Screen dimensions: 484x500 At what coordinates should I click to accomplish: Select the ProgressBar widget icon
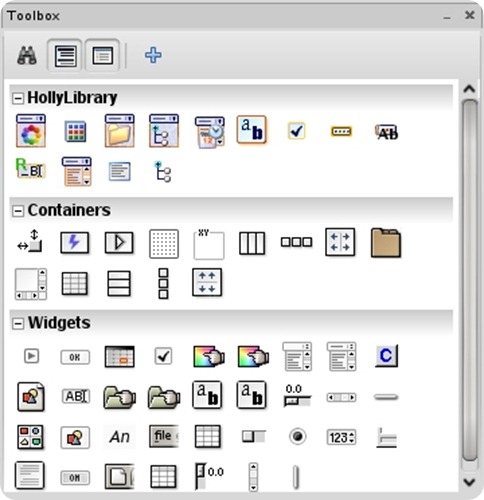[x=254, y=436]
